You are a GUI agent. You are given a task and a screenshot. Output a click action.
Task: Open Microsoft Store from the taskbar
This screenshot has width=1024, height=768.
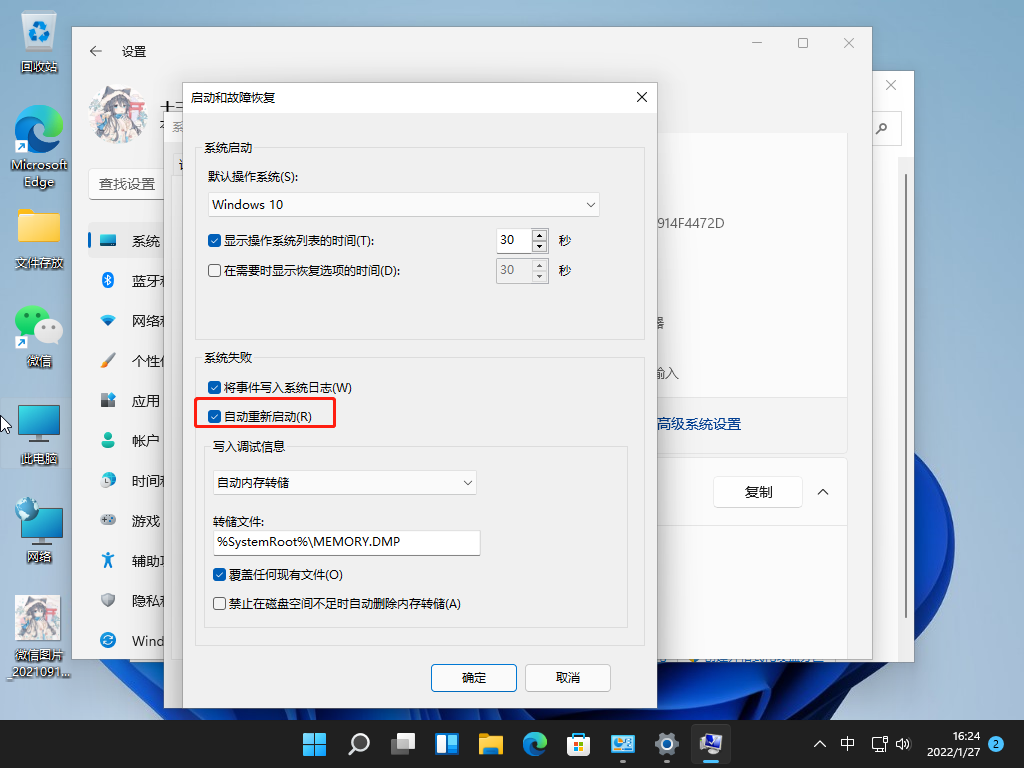coord(578,744)
